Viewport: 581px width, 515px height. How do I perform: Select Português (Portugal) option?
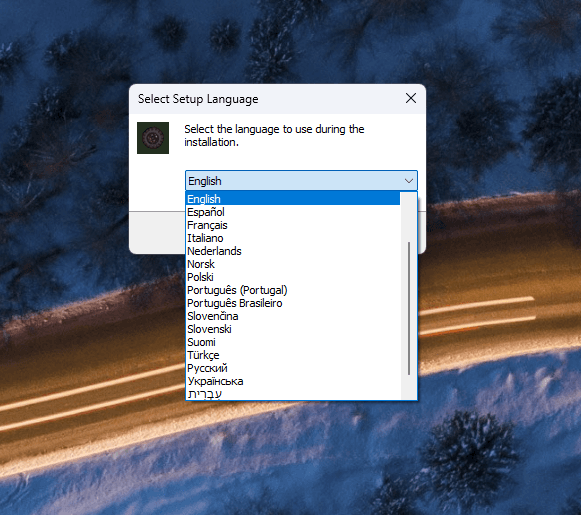[293, 290]
